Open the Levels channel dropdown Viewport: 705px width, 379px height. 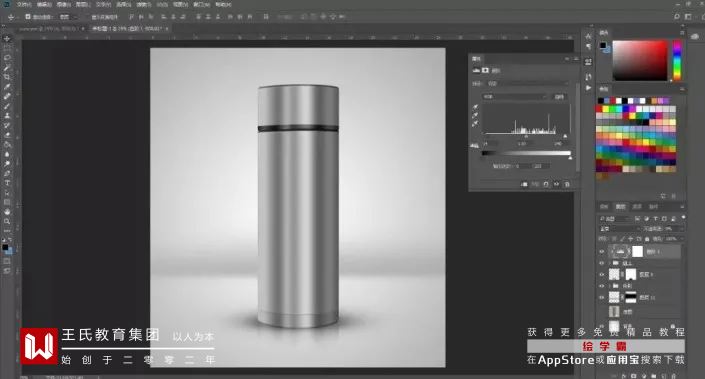coord(515,97)
